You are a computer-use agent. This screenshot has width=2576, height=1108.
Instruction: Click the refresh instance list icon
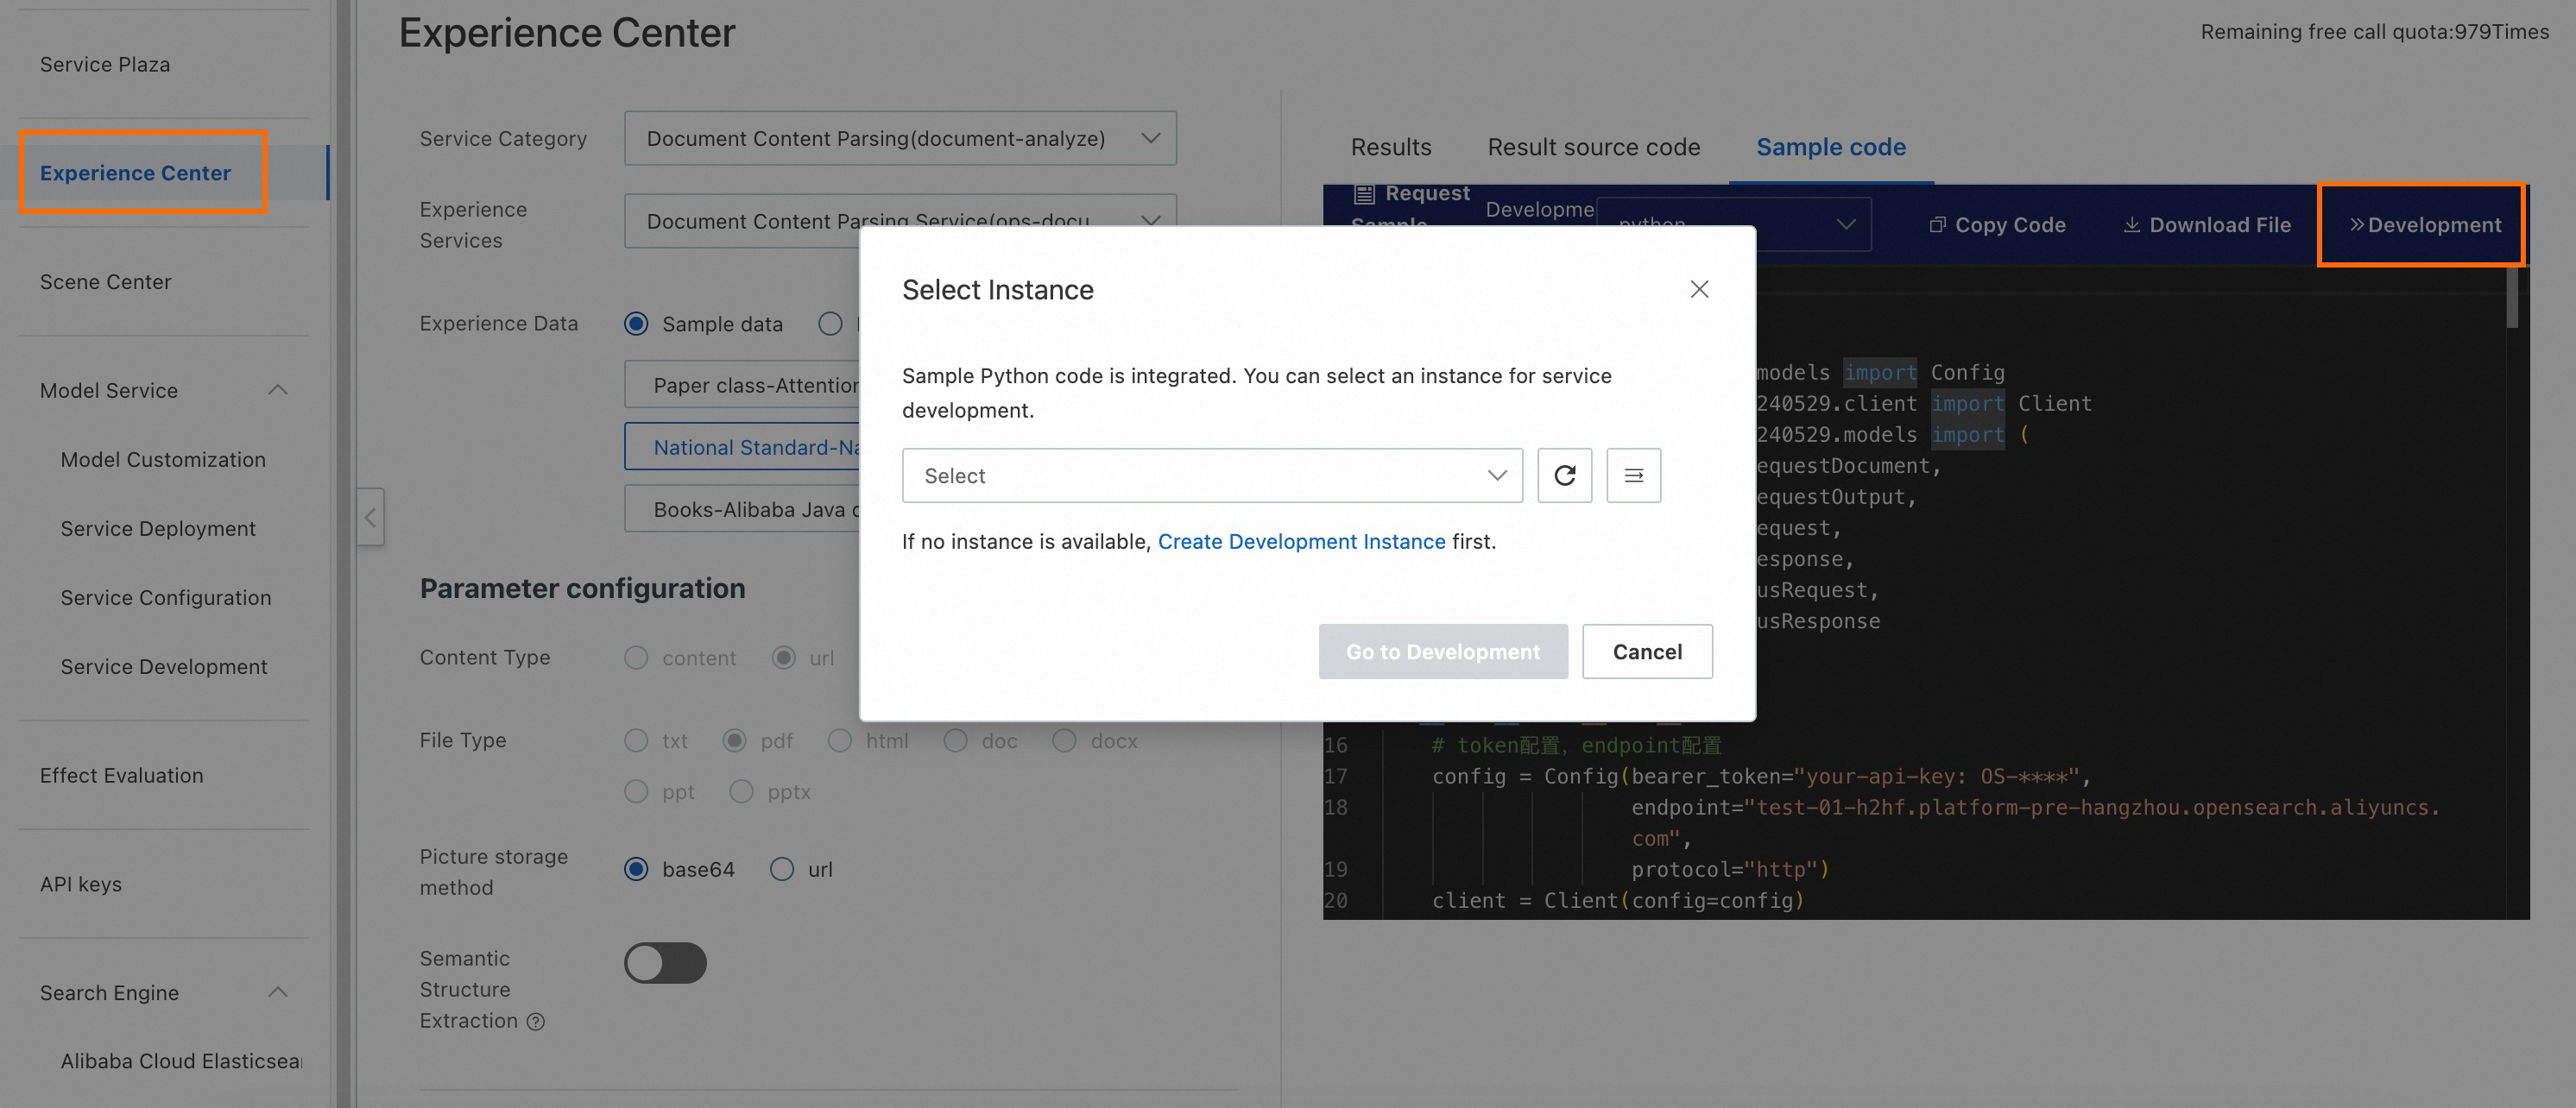tap(1564, 476)
